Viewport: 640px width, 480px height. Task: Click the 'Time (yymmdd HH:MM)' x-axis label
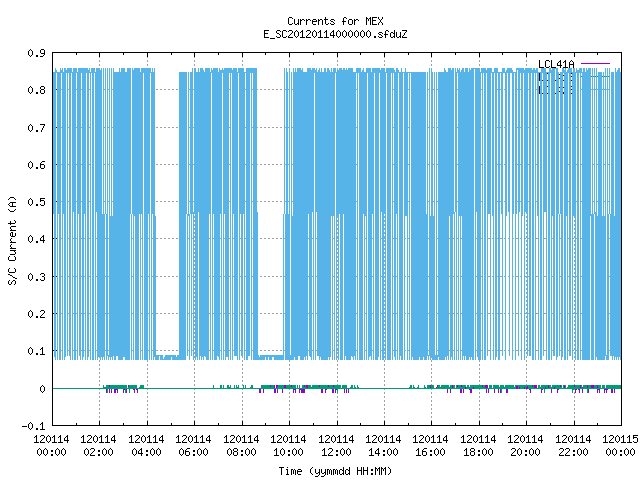(335, 471)
